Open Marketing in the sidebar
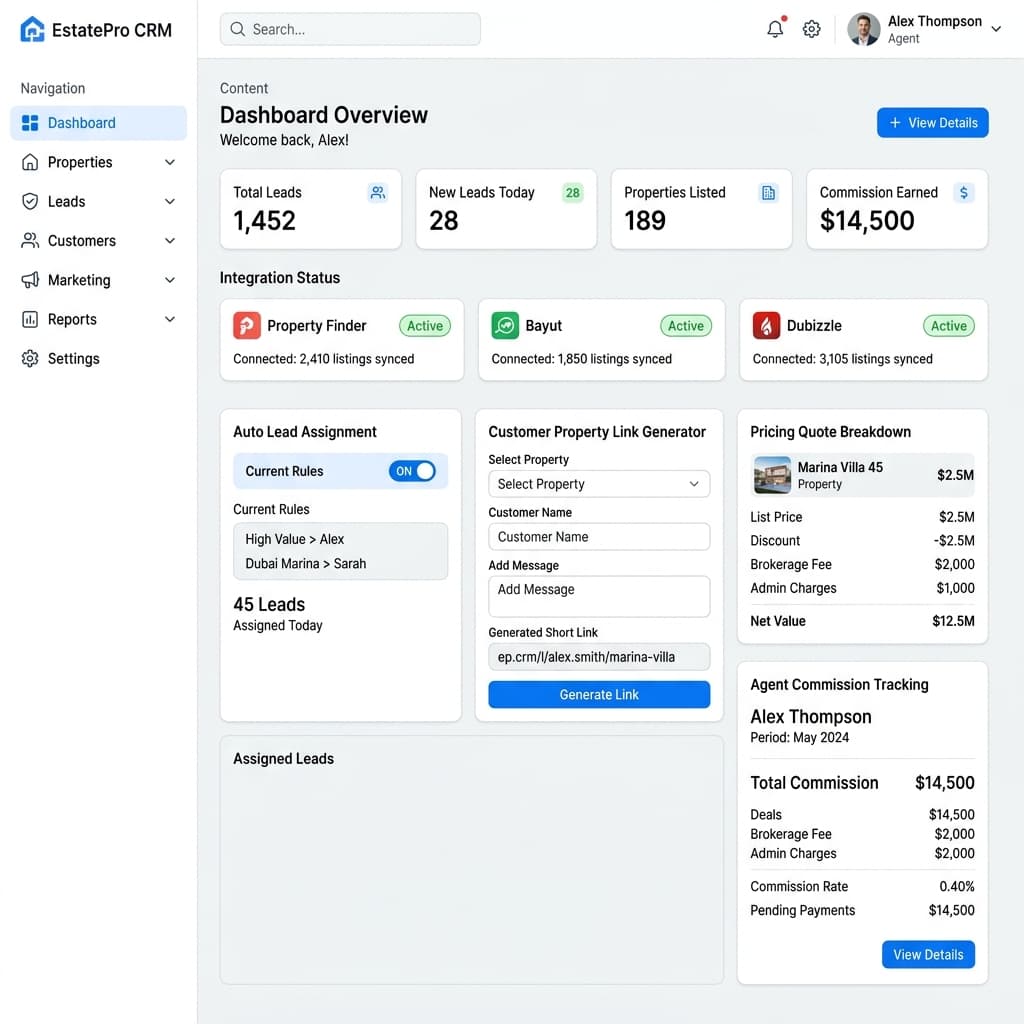This screenshot has width=1024, height=1024. click(99, 280)
